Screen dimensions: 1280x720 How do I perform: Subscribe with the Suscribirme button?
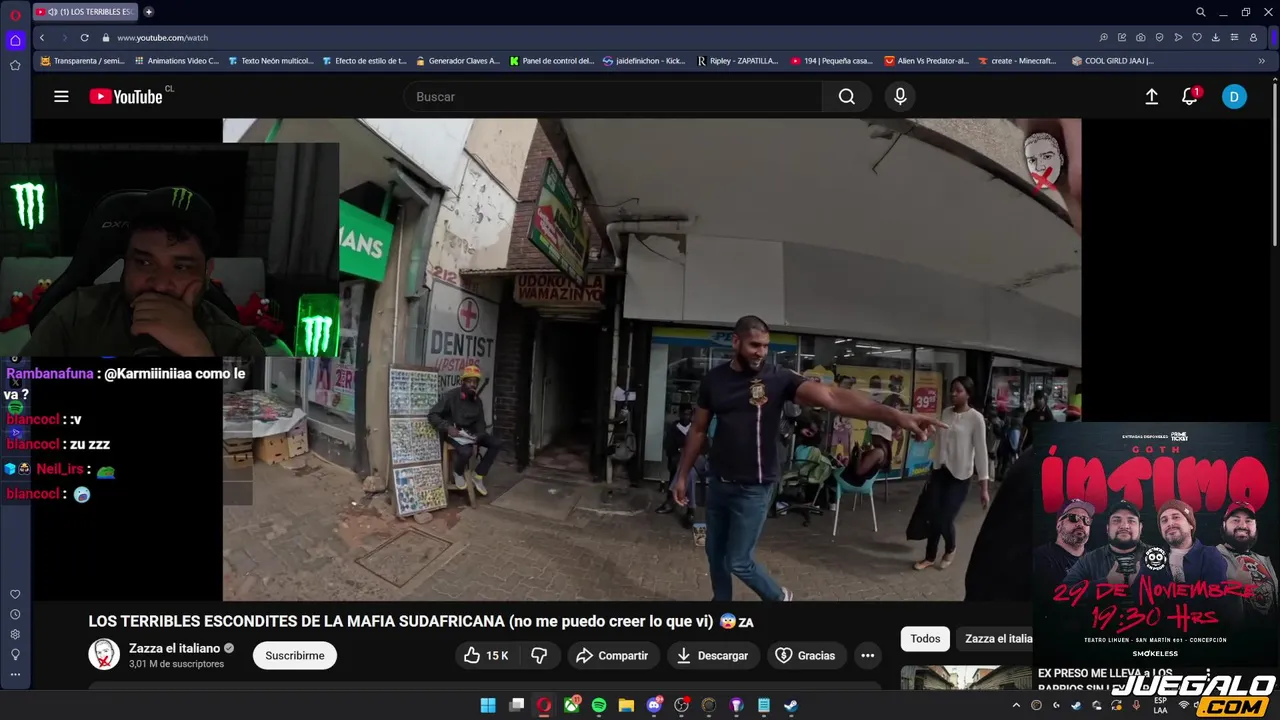point(295,655)
